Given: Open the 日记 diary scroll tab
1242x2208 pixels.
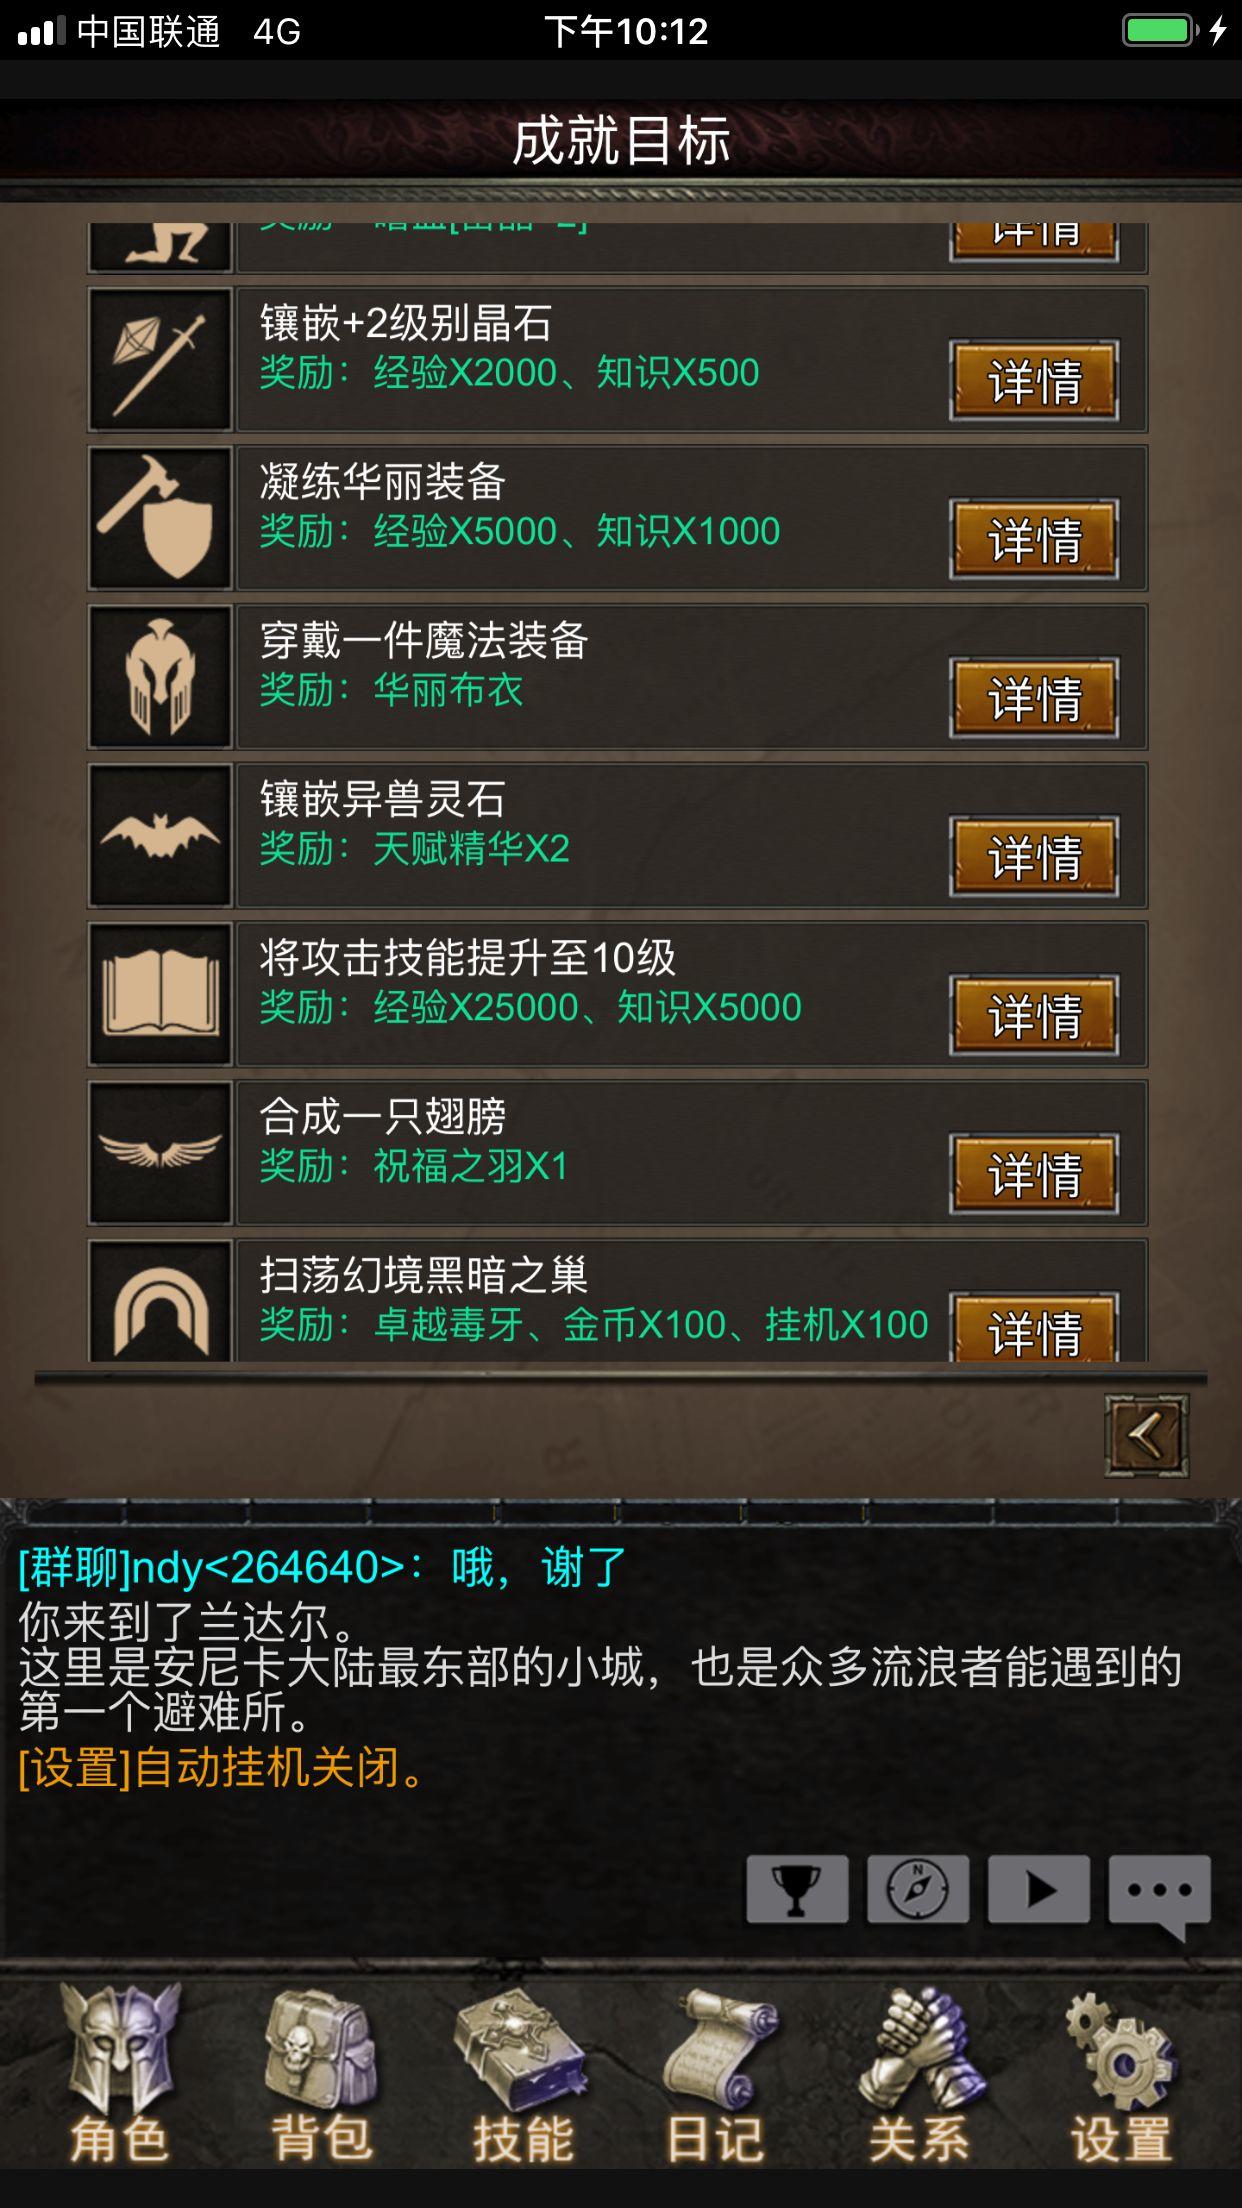Looking at the screenshot, I should click(x=717, y=2074).
